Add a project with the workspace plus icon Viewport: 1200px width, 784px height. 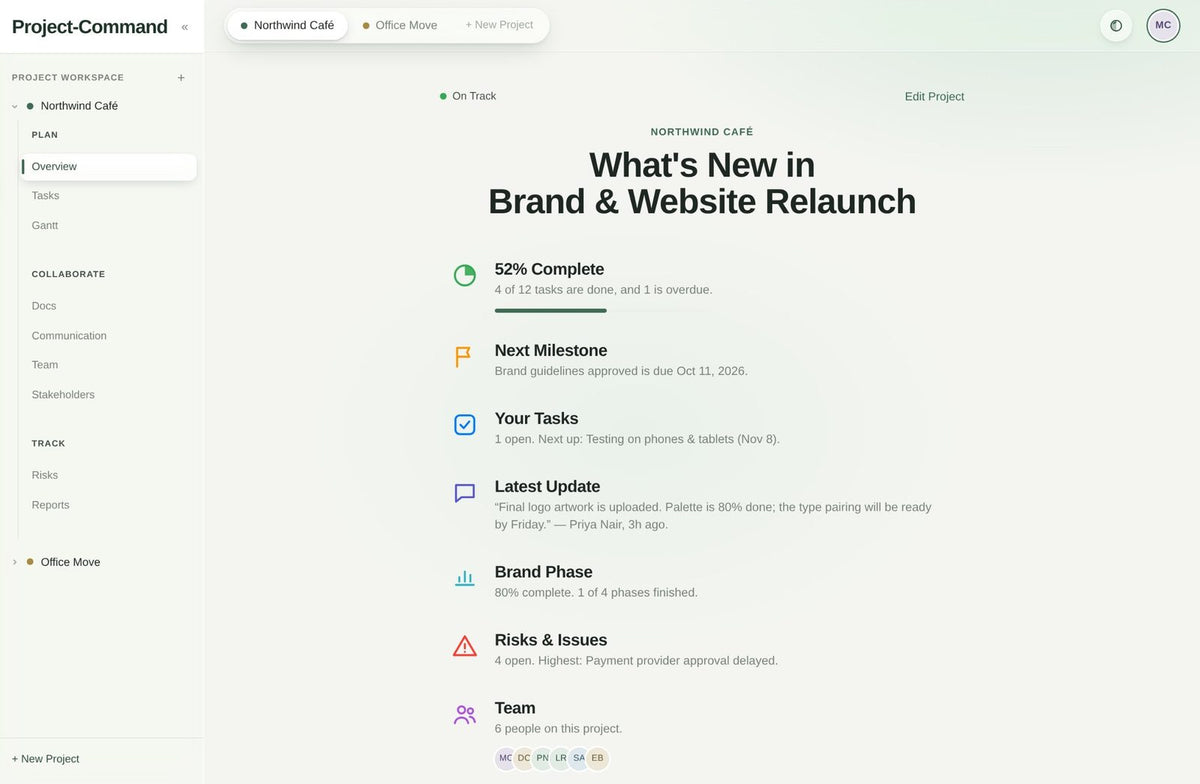181,77
